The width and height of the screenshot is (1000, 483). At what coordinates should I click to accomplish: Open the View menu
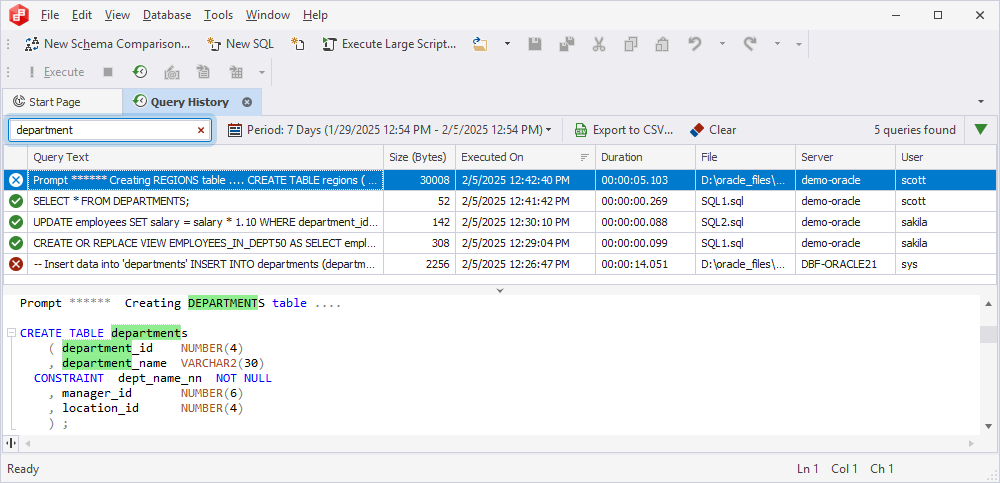[117, 15]
